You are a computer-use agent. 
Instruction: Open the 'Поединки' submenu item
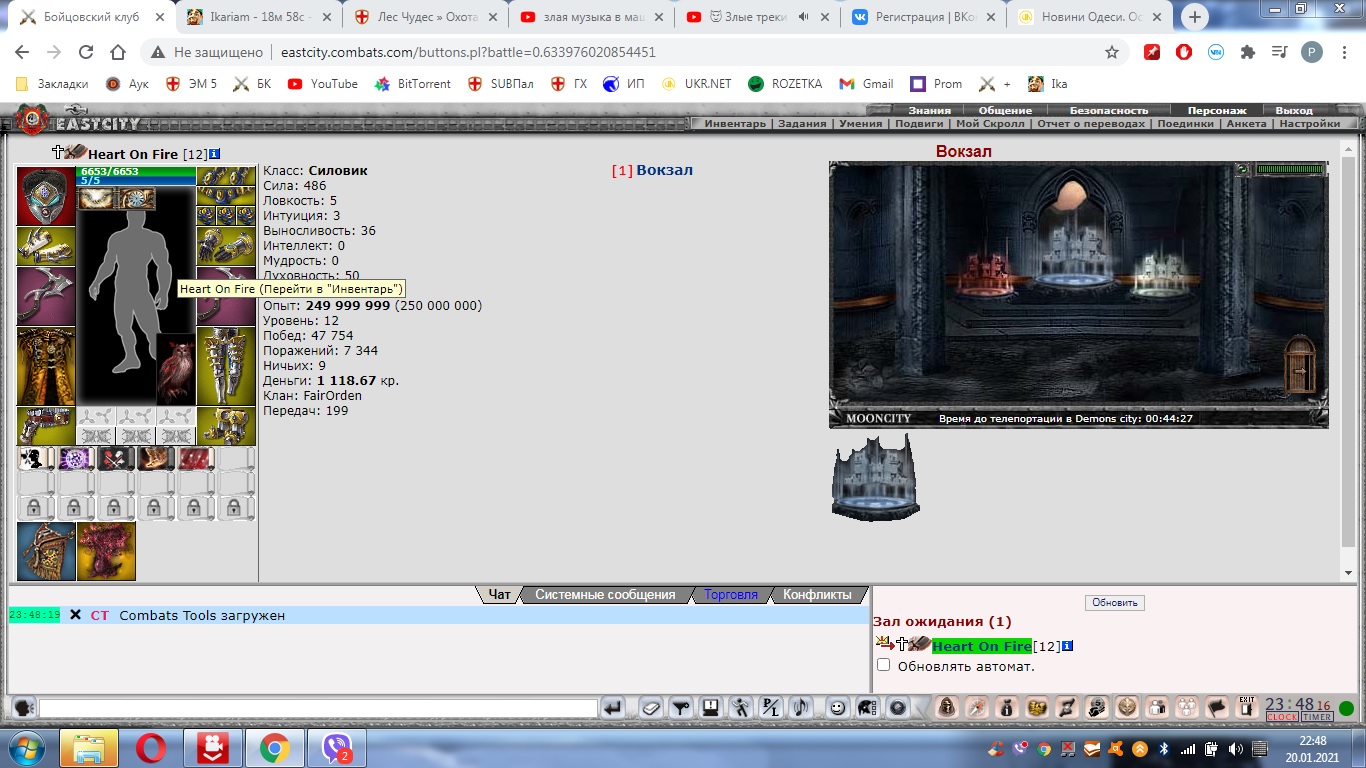pyautogui.click(x=1186, y=124)
